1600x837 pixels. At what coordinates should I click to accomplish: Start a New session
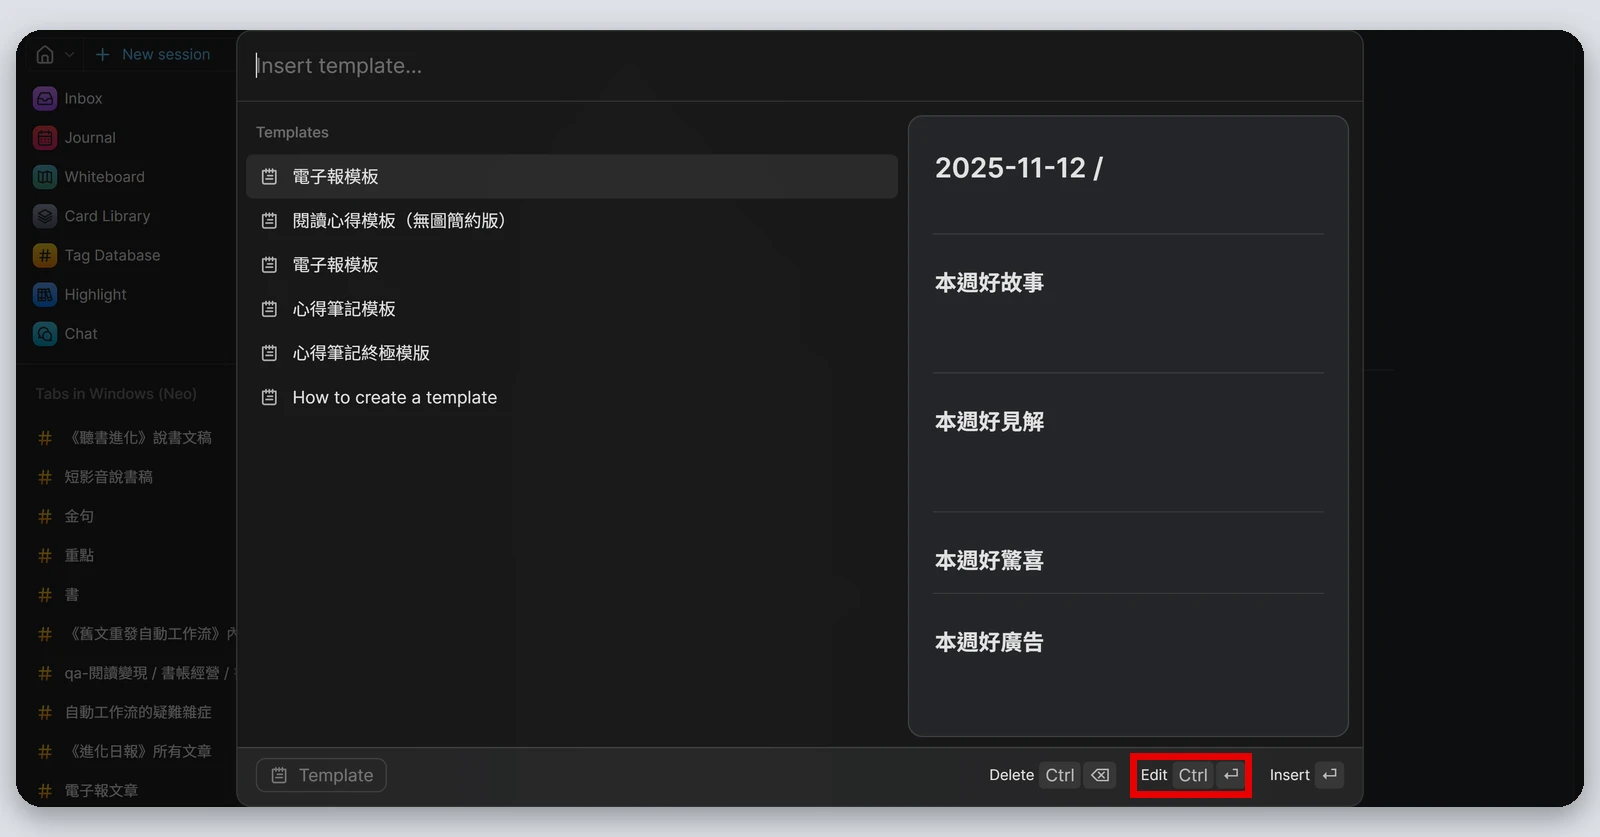[x=153, y=54]
